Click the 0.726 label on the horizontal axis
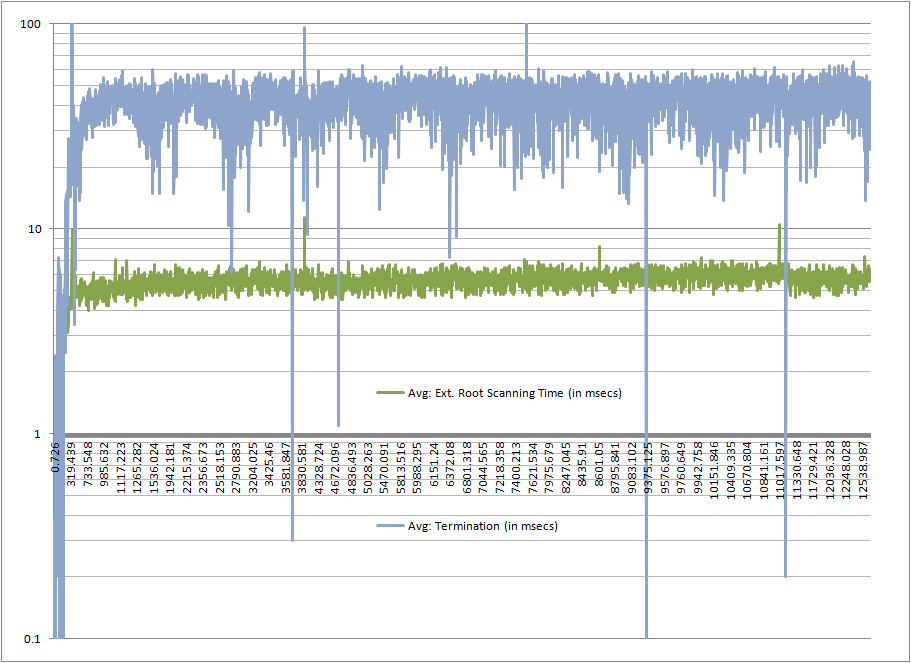This screenshot has height=663, width=911. tap(57, 457)
